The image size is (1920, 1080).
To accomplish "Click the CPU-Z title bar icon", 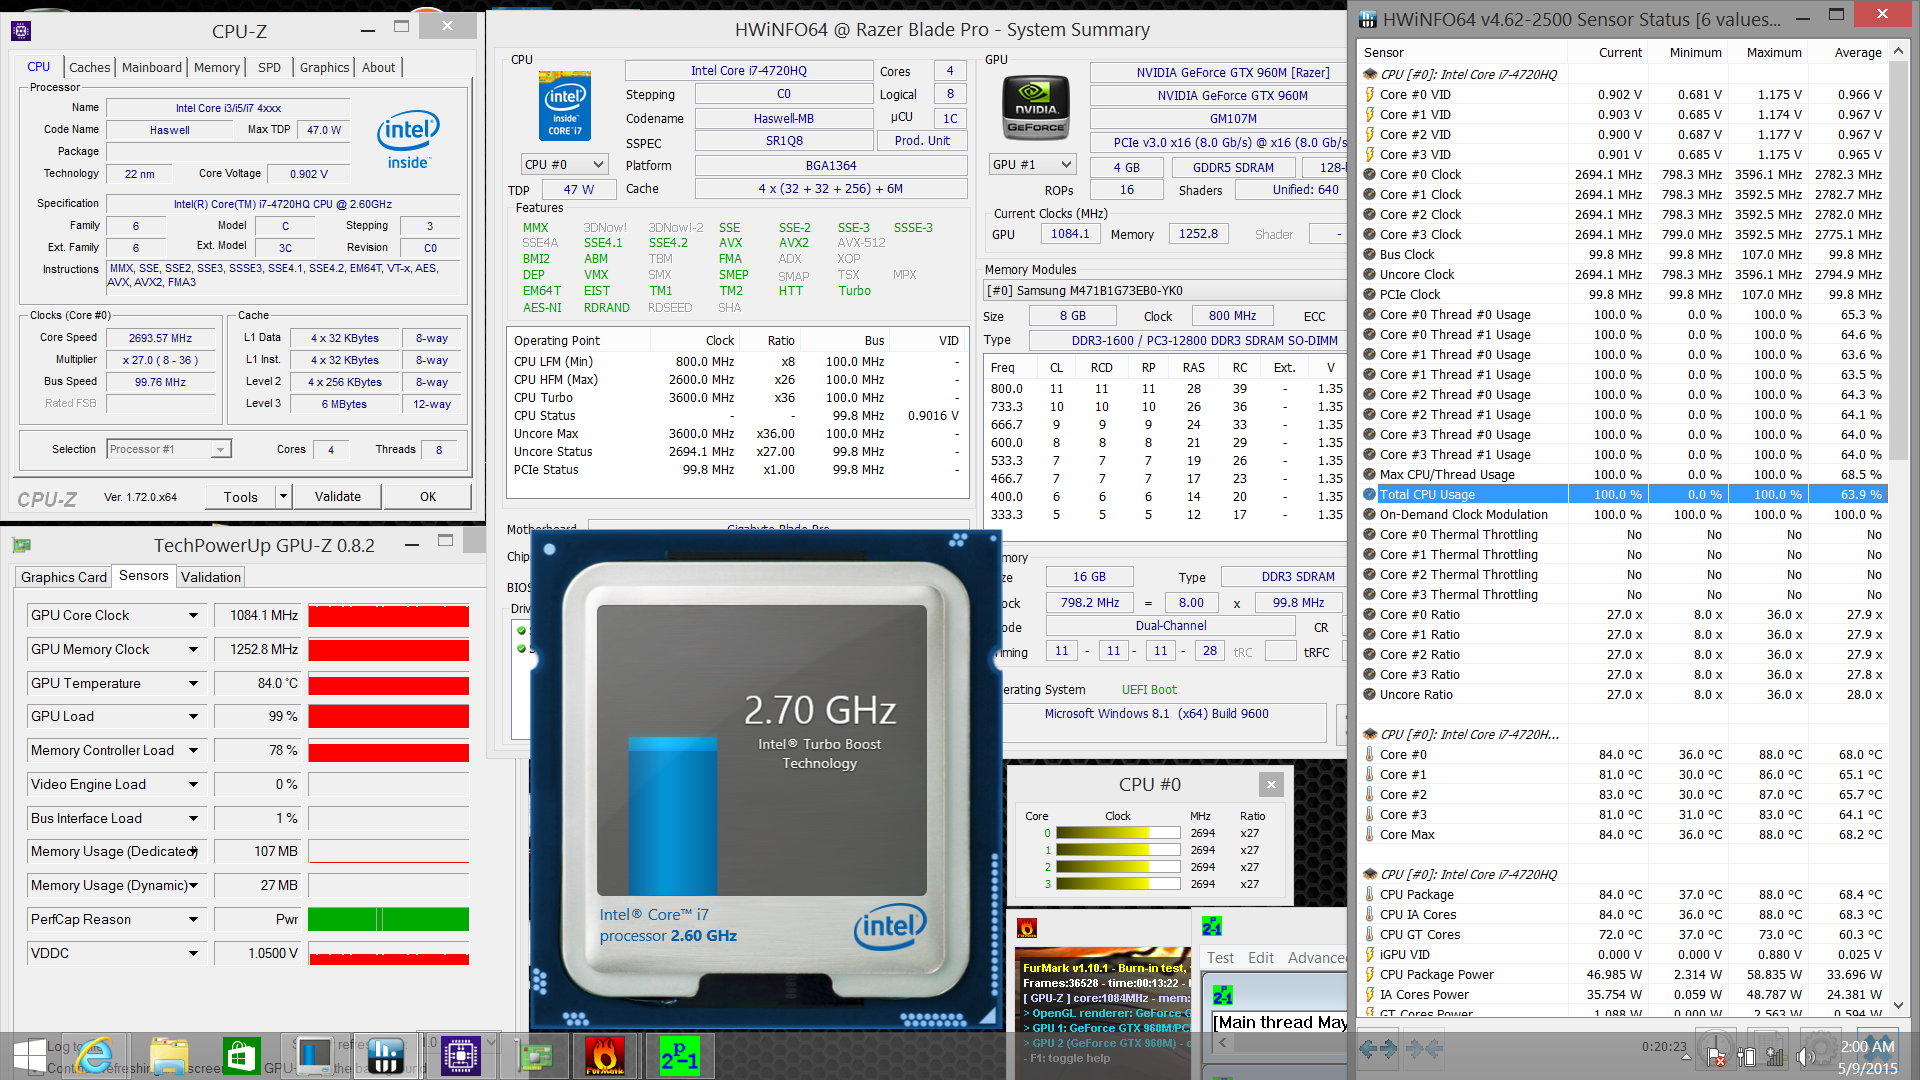I will pyautogui.click(x=21, y=31).
